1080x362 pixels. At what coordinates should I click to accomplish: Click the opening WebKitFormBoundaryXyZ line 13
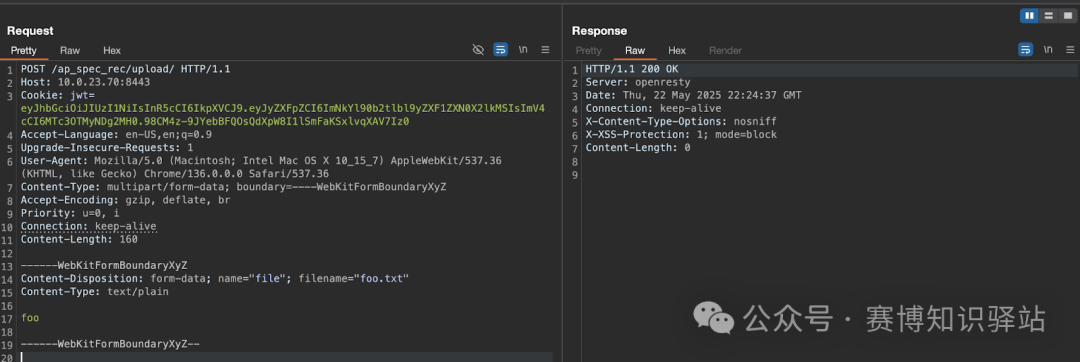pyautogui.click(x=104, y=266)
